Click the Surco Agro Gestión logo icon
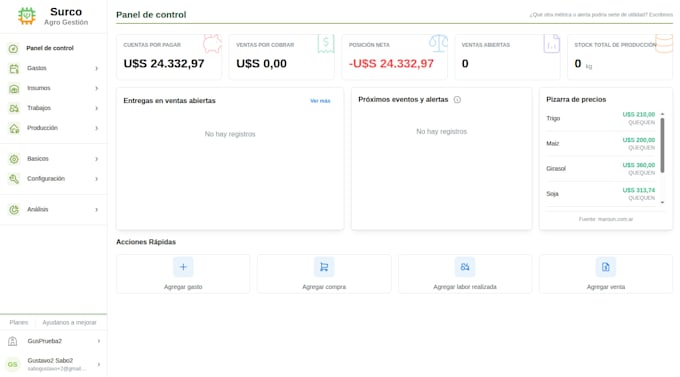Screen dimensions: 680x377 pos(27,16)
